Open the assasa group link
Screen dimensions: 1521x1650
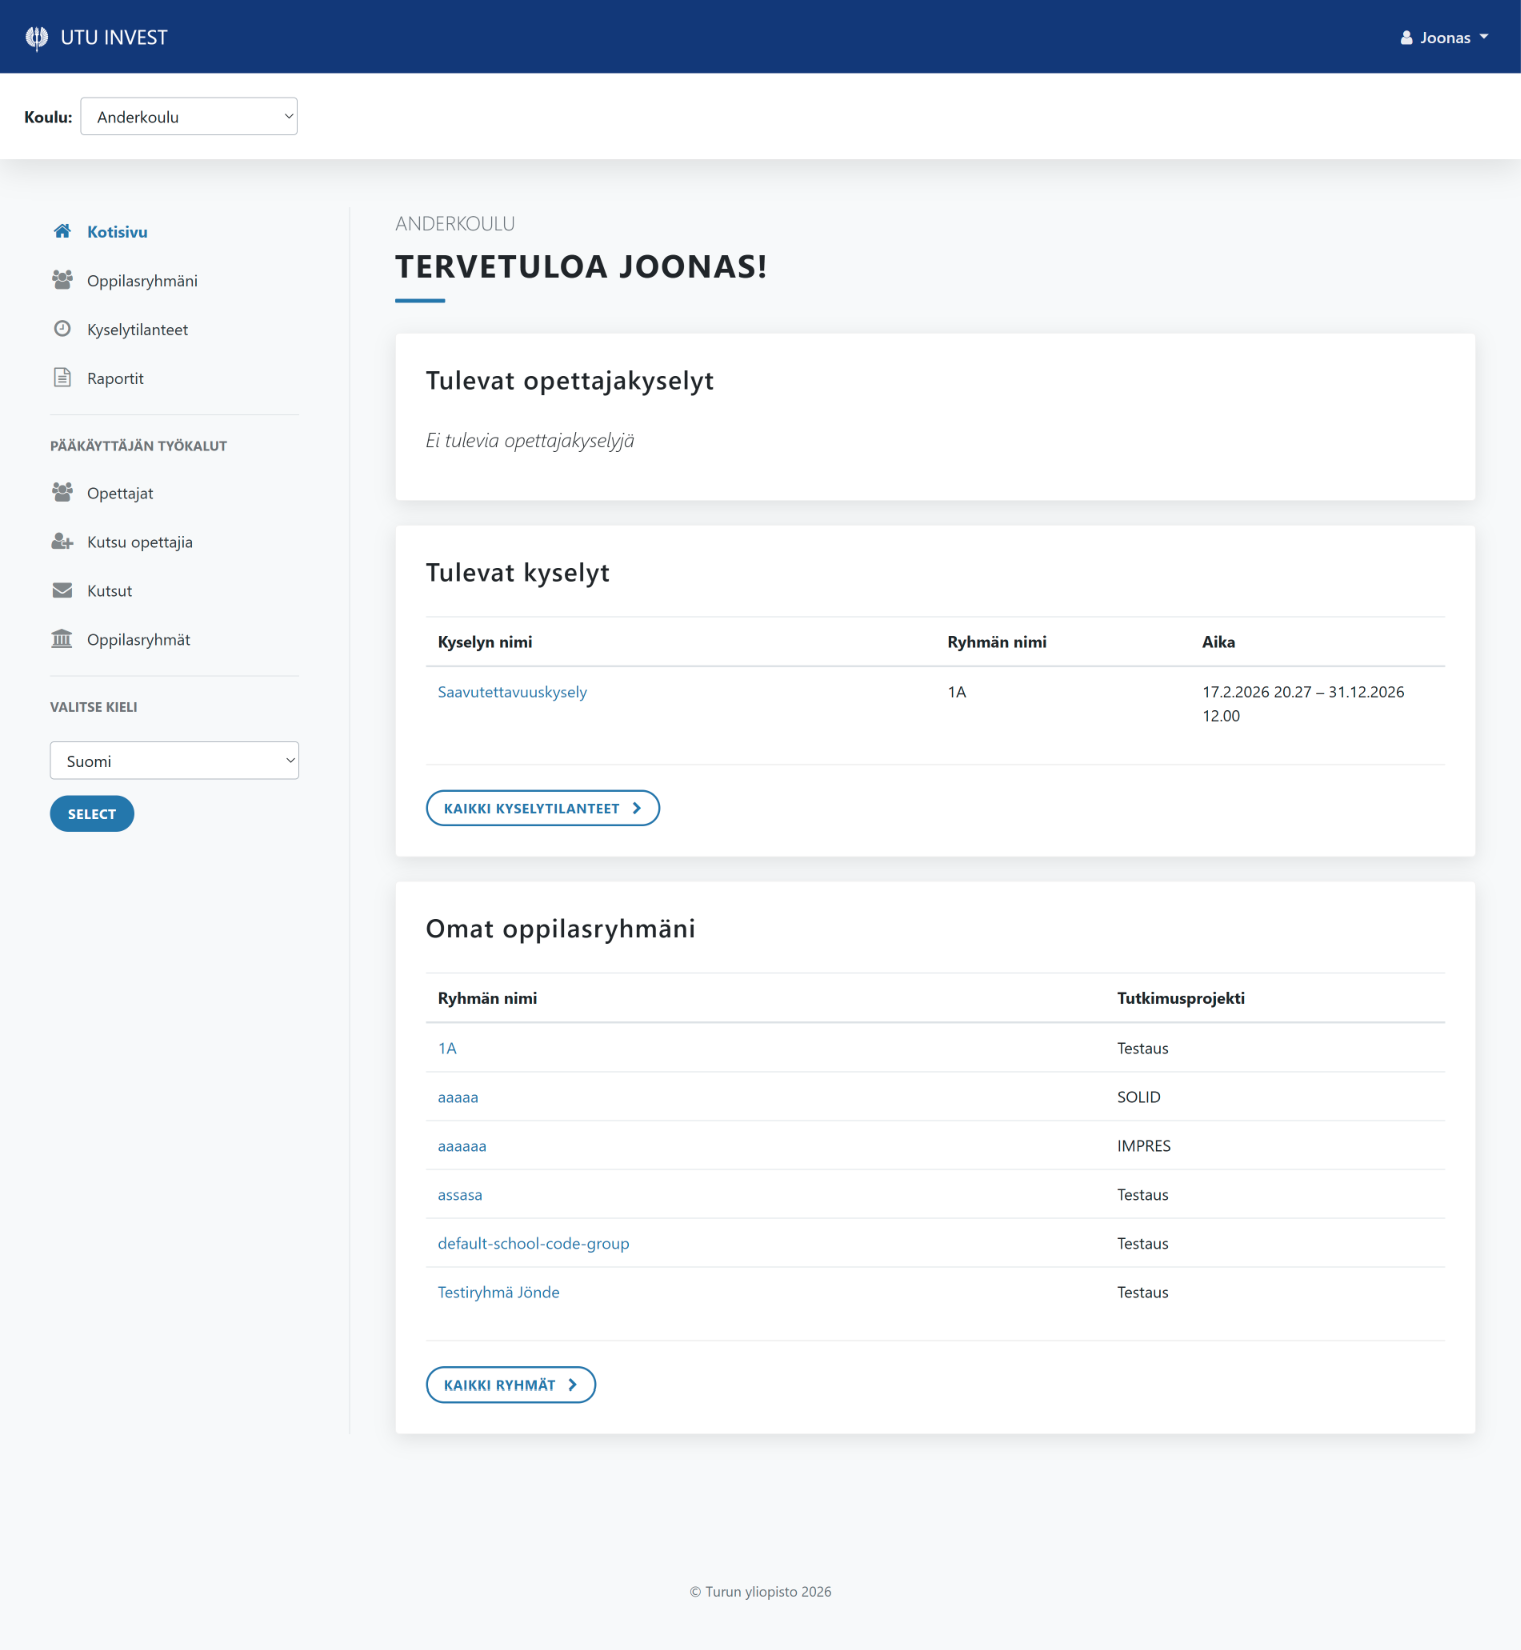(460, 1195)
